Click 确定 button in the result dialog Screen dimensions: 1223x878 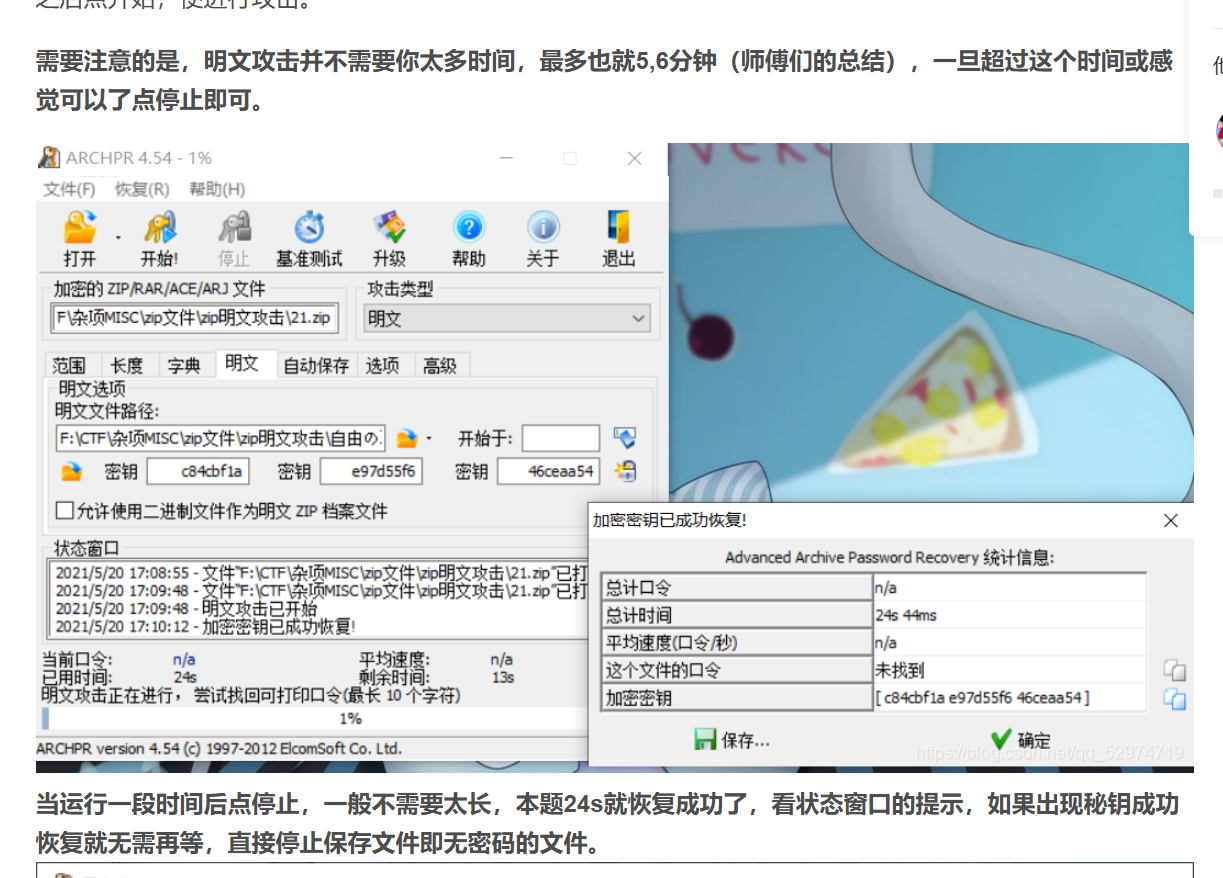[1020, 740]
